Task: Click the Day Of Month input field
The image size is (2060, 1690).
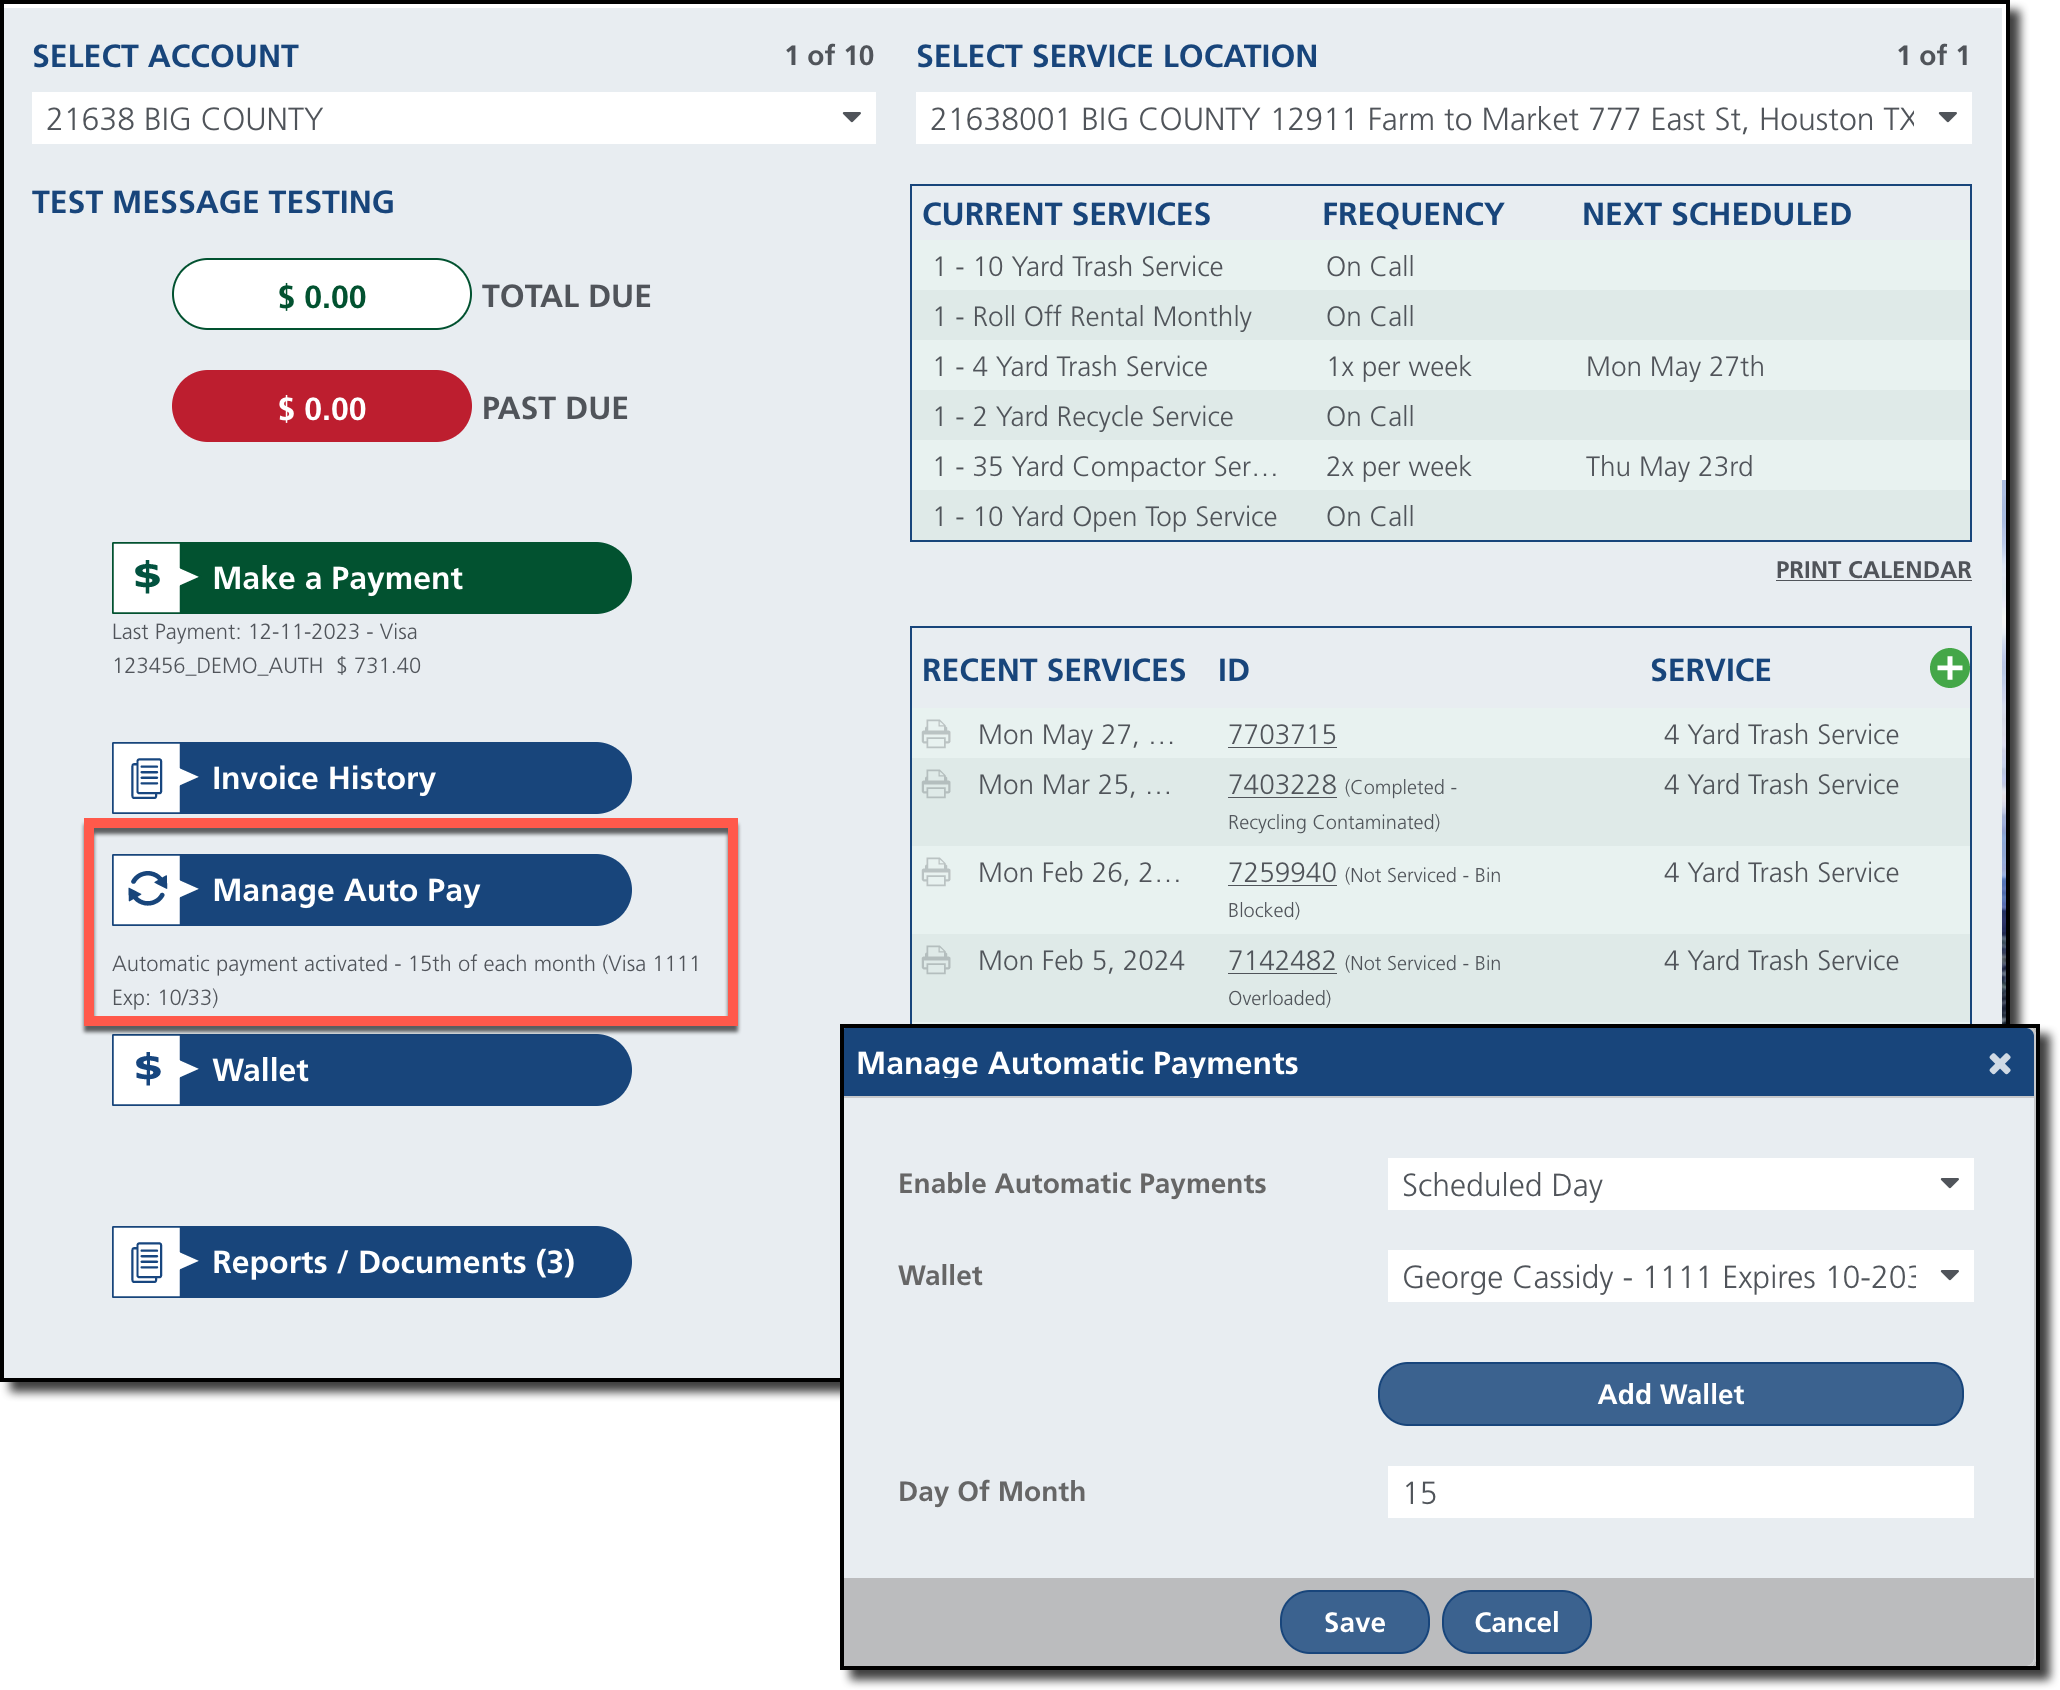Action: pos(1679,1492)
